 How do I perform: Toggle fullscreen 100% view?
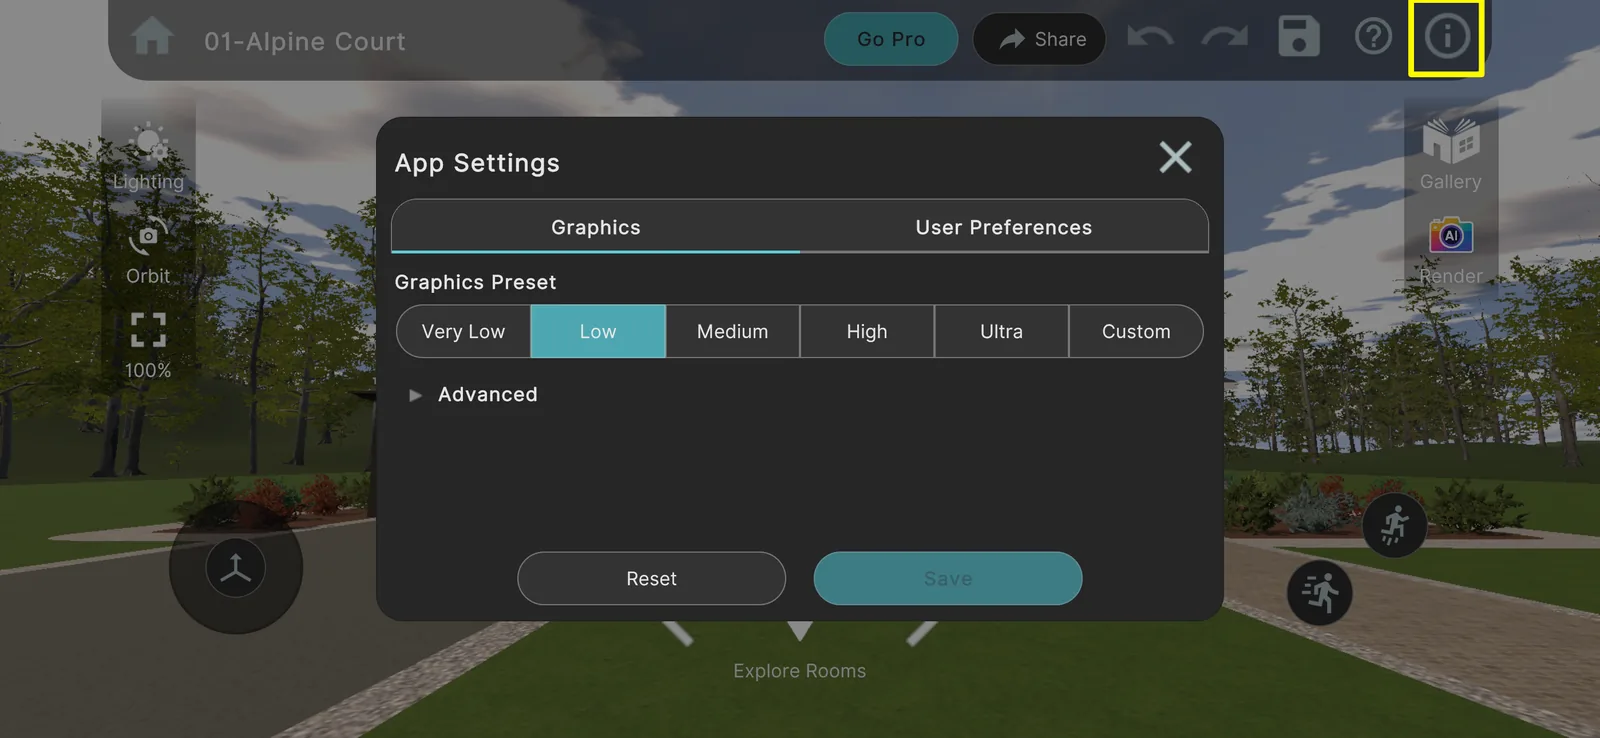click(148, 345)
